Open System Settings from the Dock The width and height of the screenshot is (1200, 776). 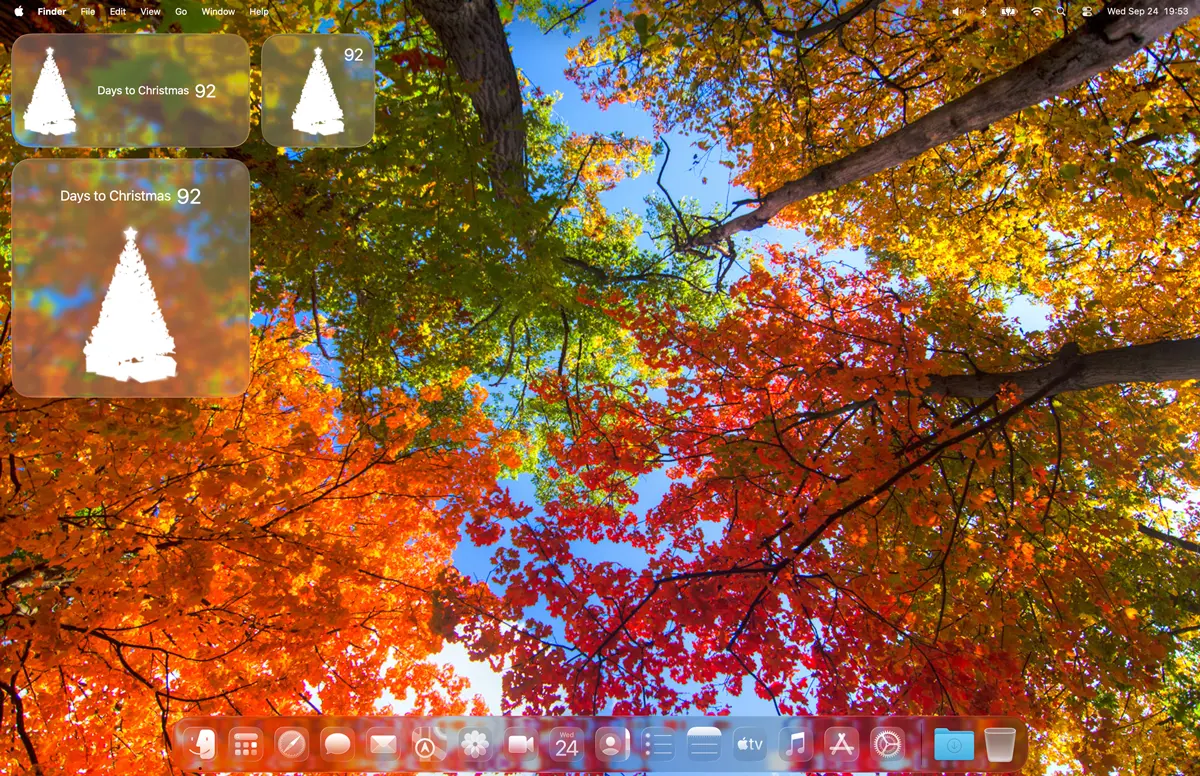click(886, 744)
